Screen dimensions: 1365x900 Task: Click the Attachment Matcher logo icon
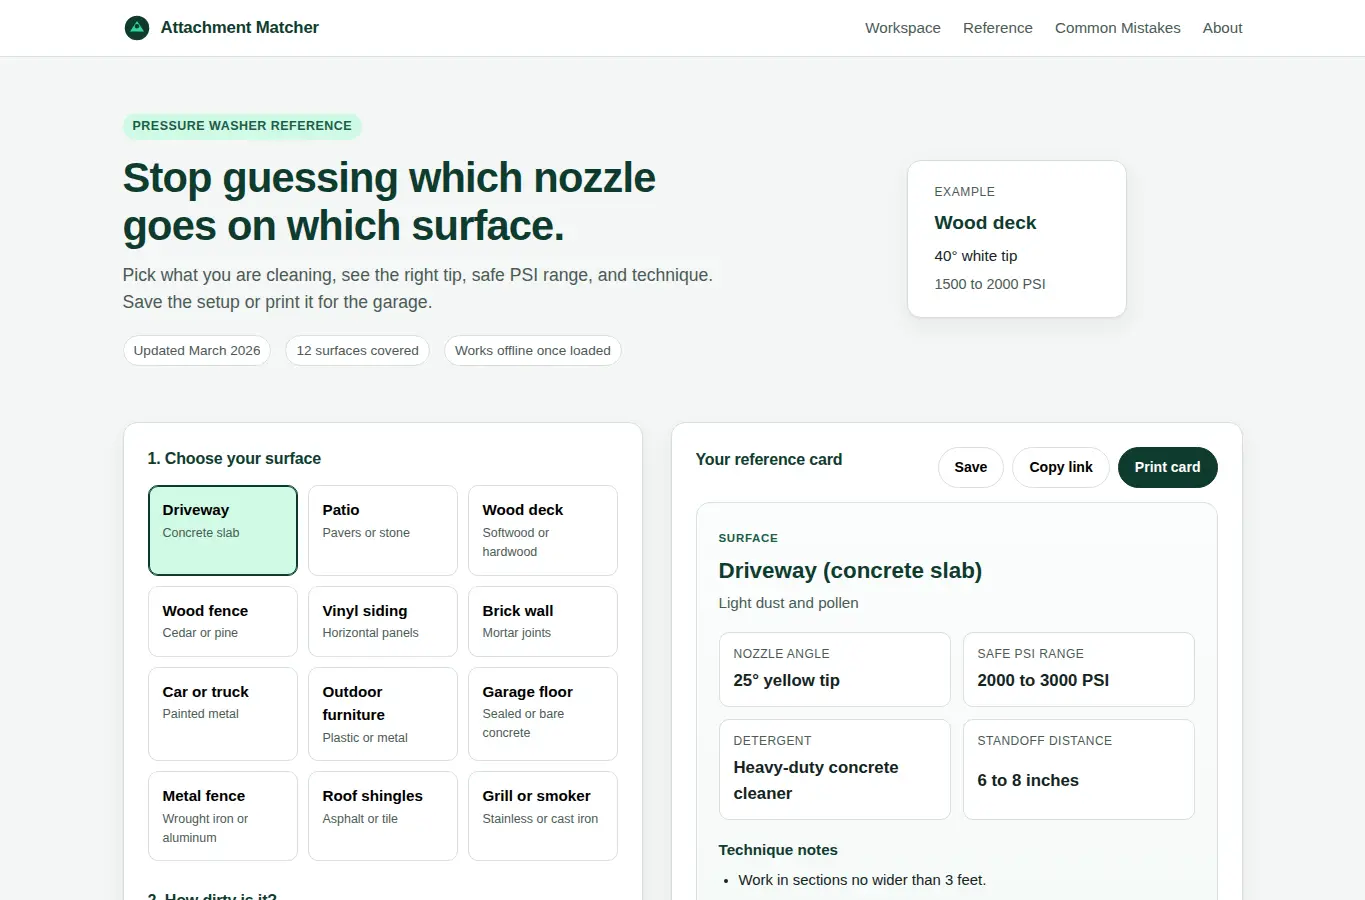coord(137,28)
